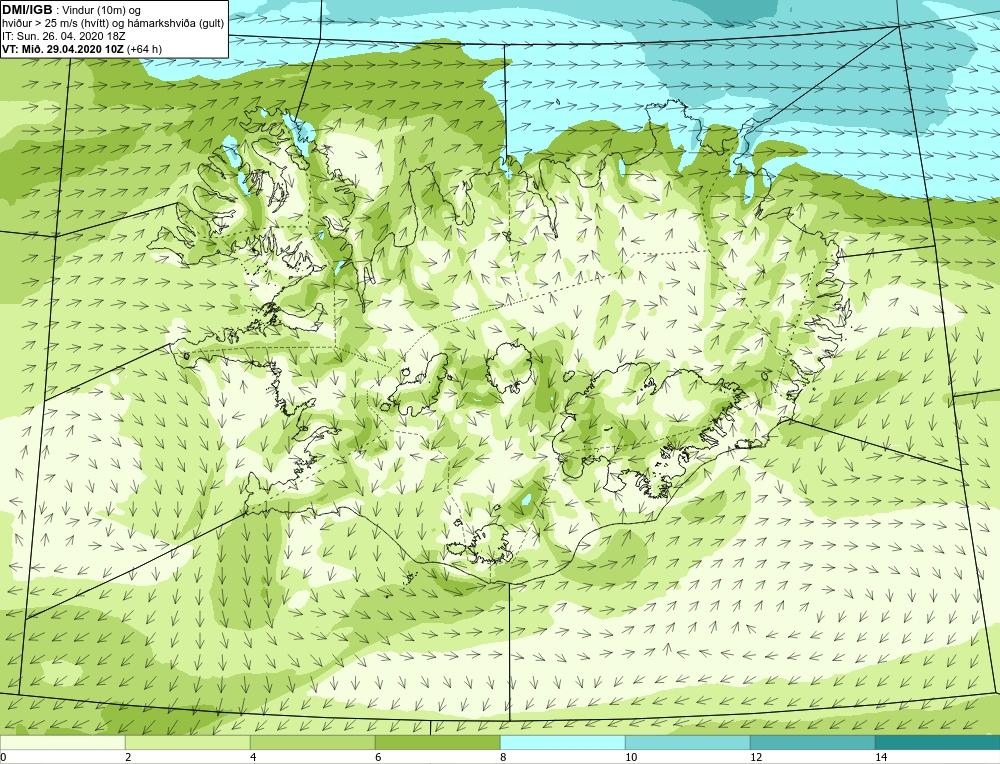Click the legend tick label 14
The image size is (1000, 764).
pyautogui.click(x=881, y=757)
